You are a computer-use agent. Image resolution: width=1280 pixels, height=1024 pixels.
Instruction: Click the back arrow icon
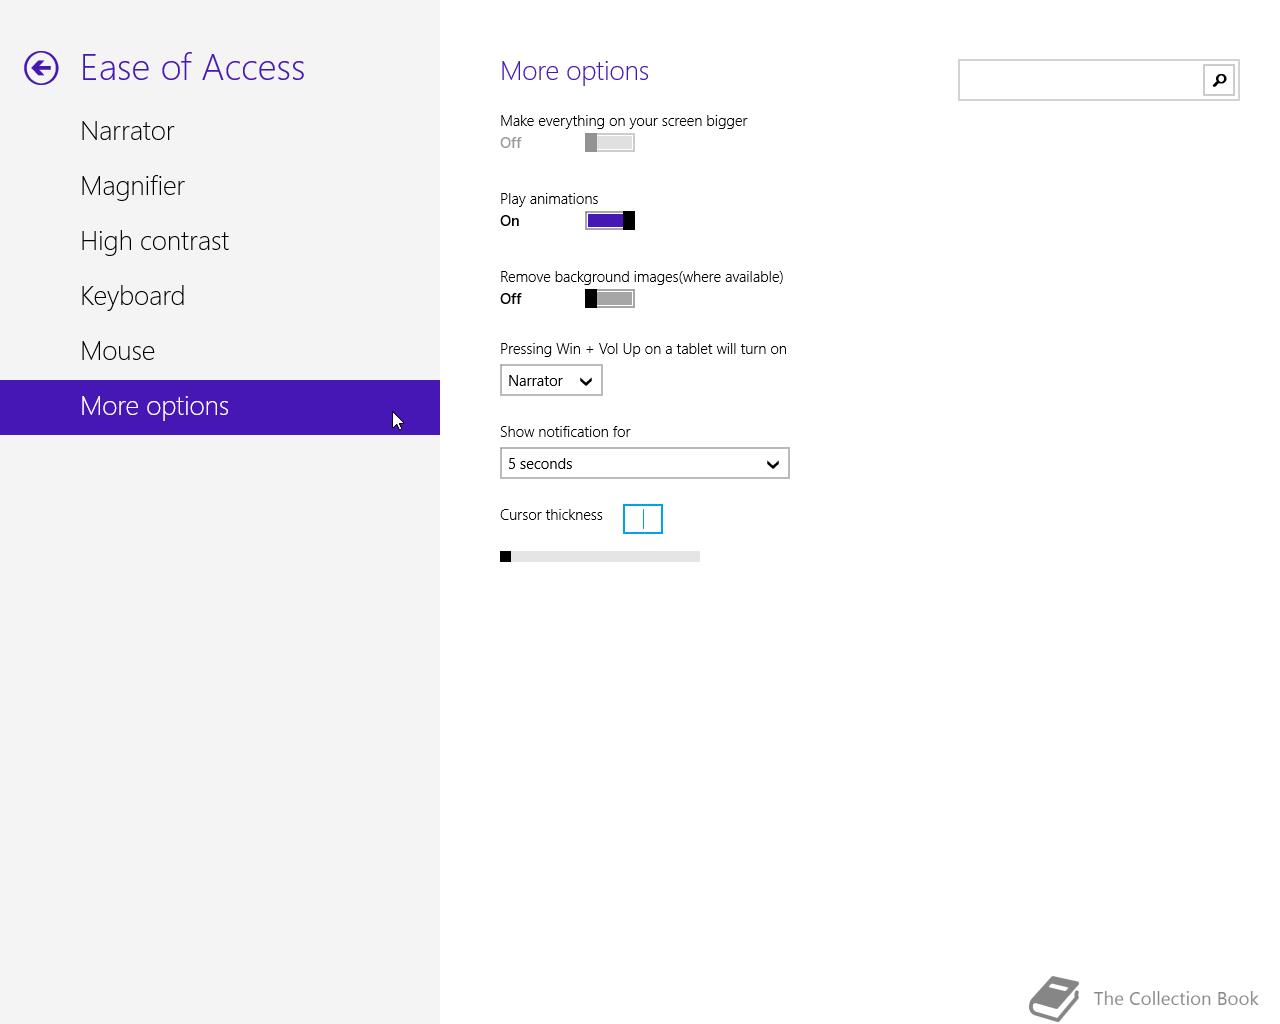[x=41, y=68]
